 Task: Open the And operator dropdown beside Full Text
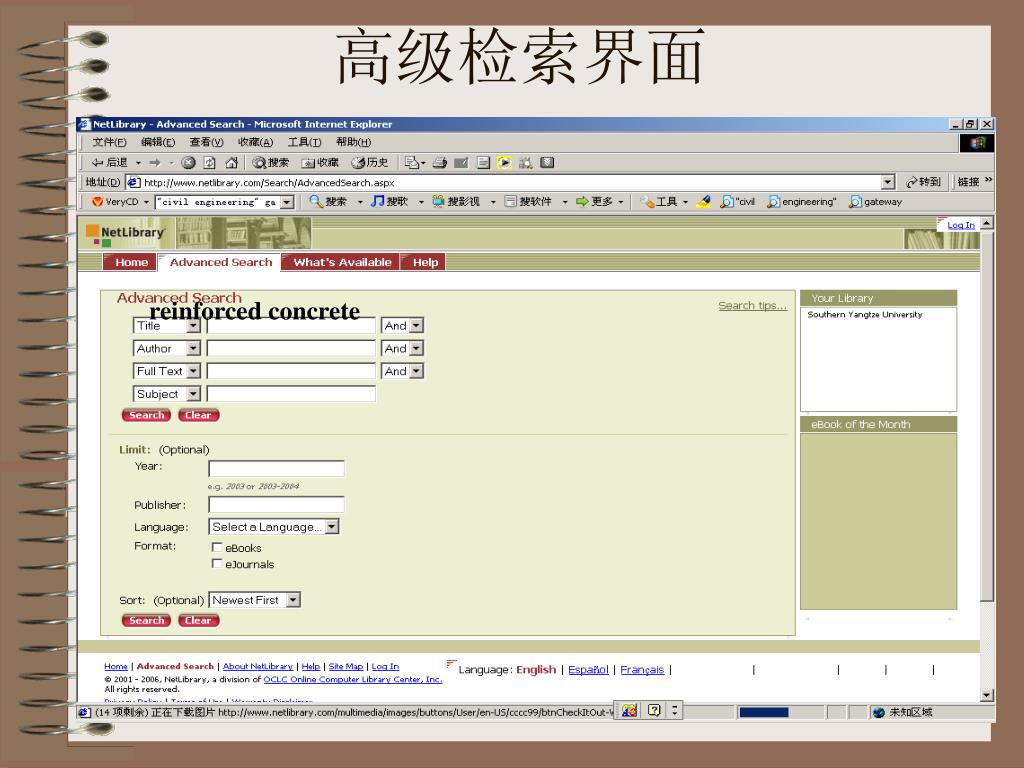417,371
